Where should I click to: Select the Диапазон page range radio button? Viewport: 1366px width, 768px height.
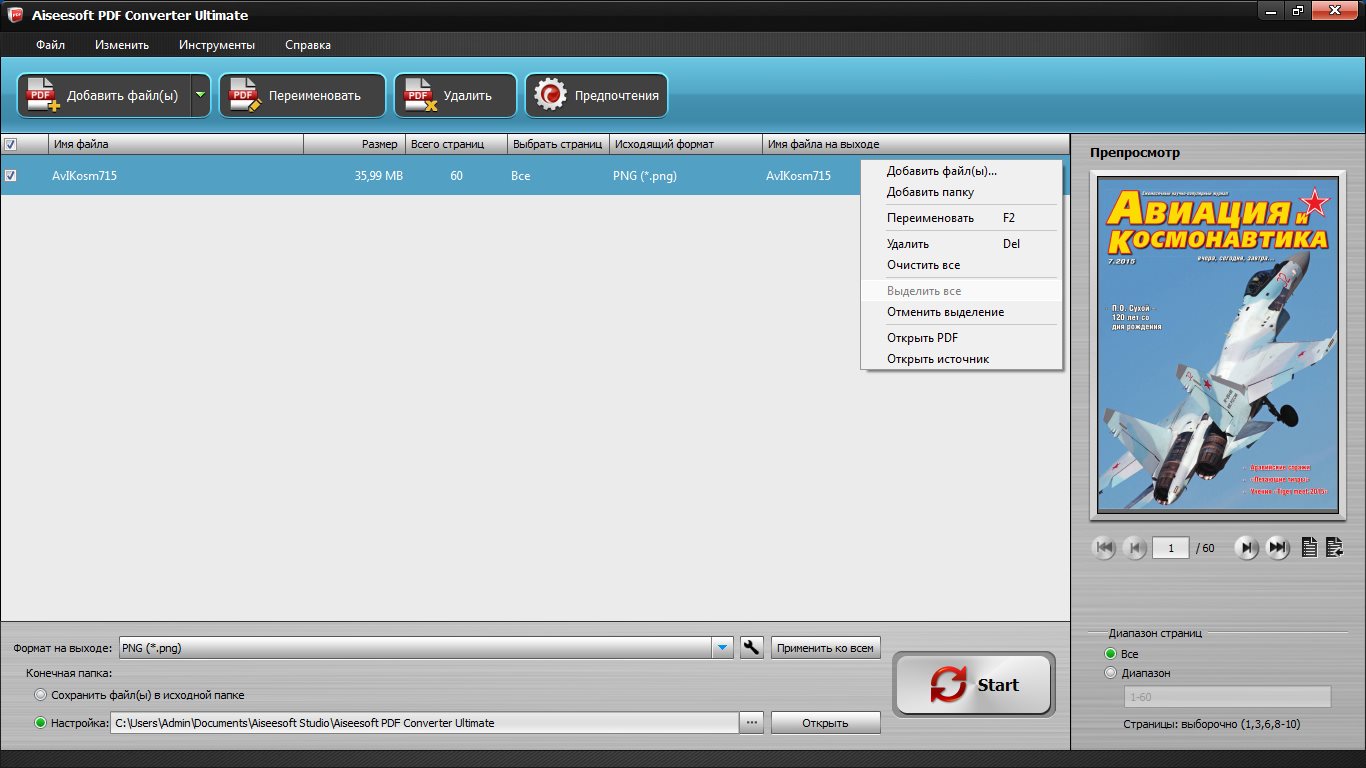coord(1110,673)
